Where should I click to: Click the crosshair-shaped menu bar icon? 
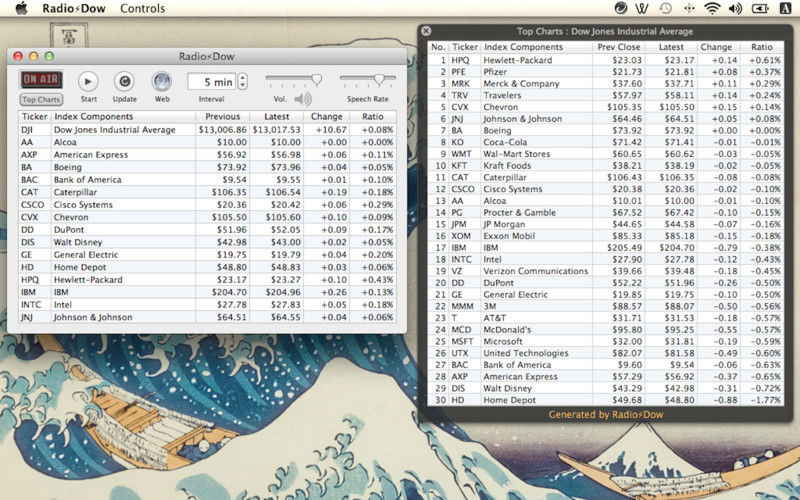[x=689, y=8]
